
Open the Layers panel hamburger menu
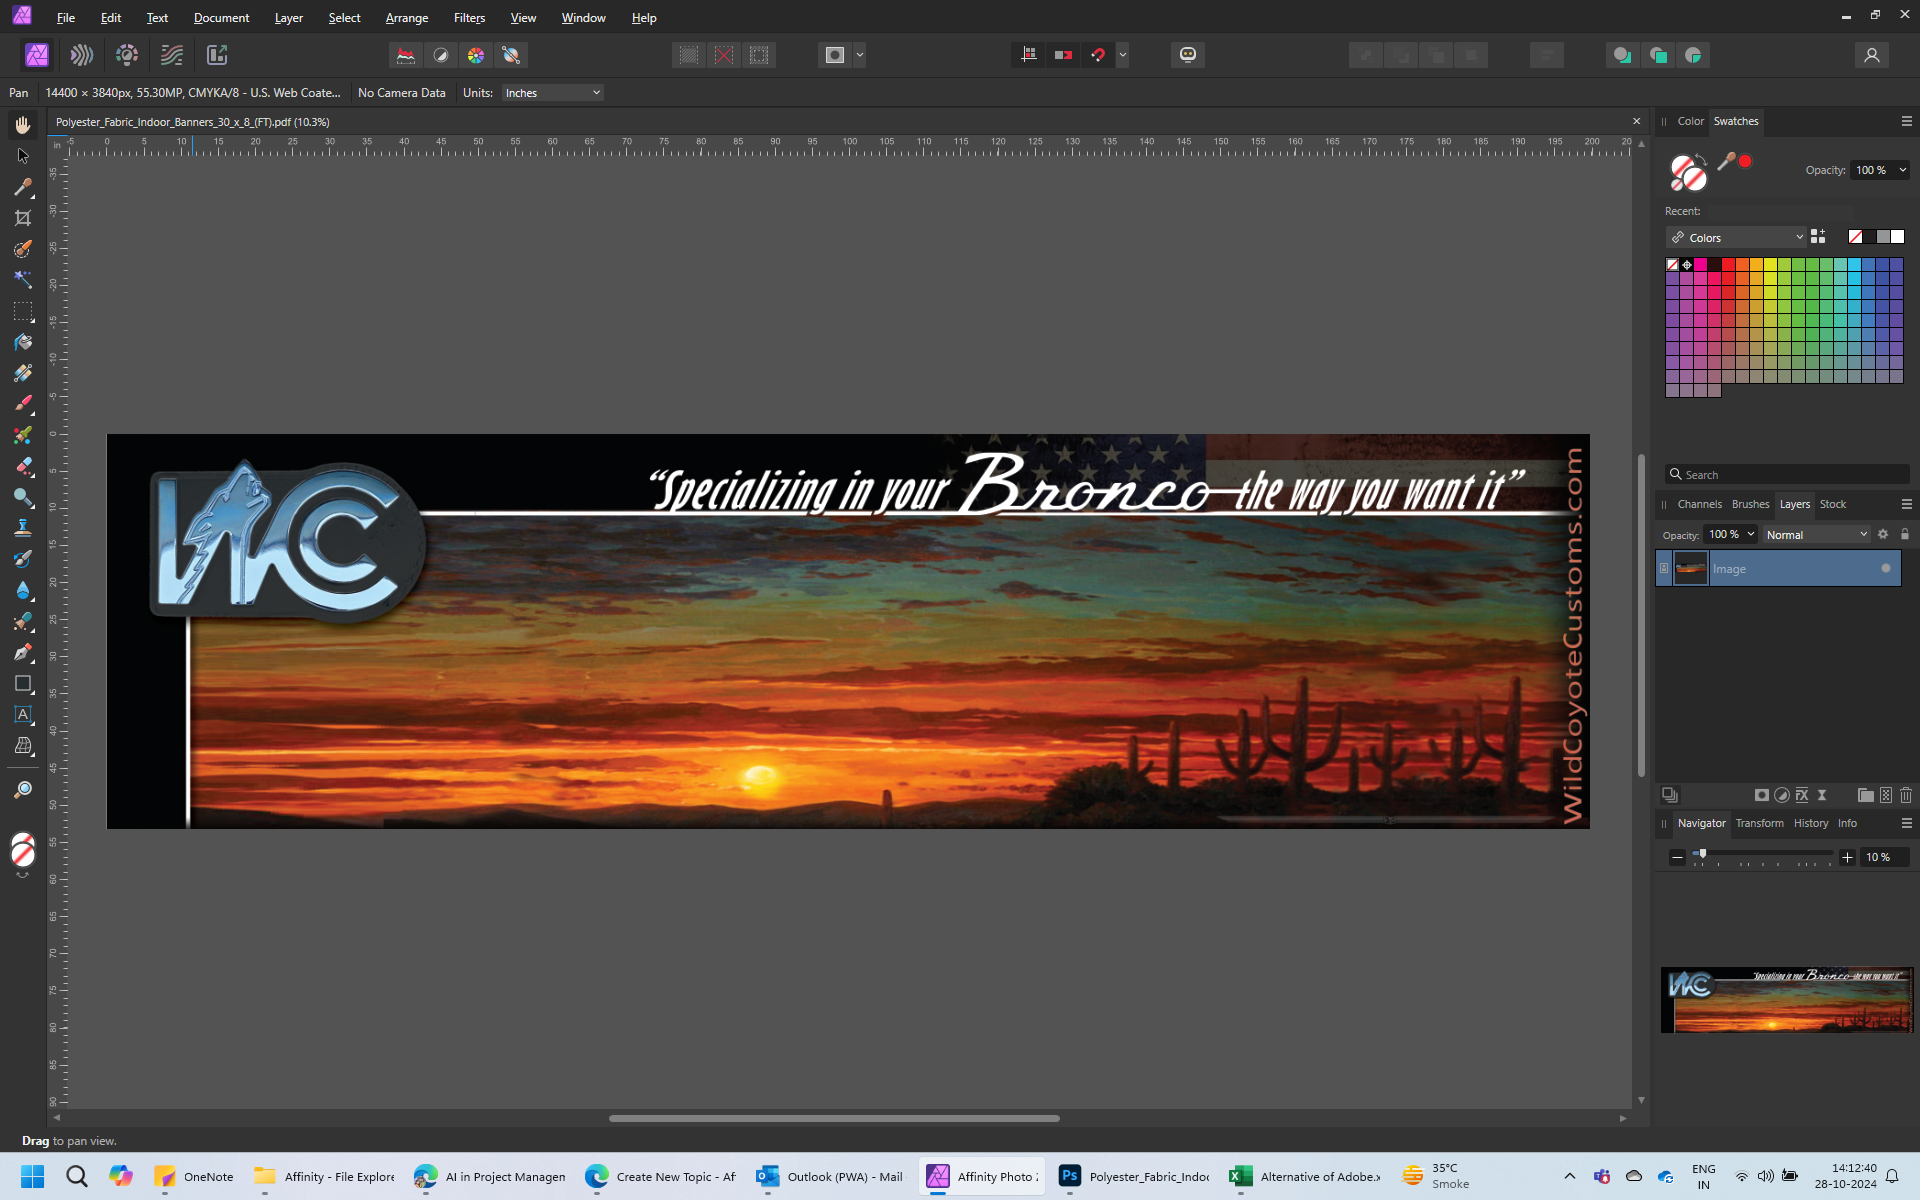[1906, 504]
